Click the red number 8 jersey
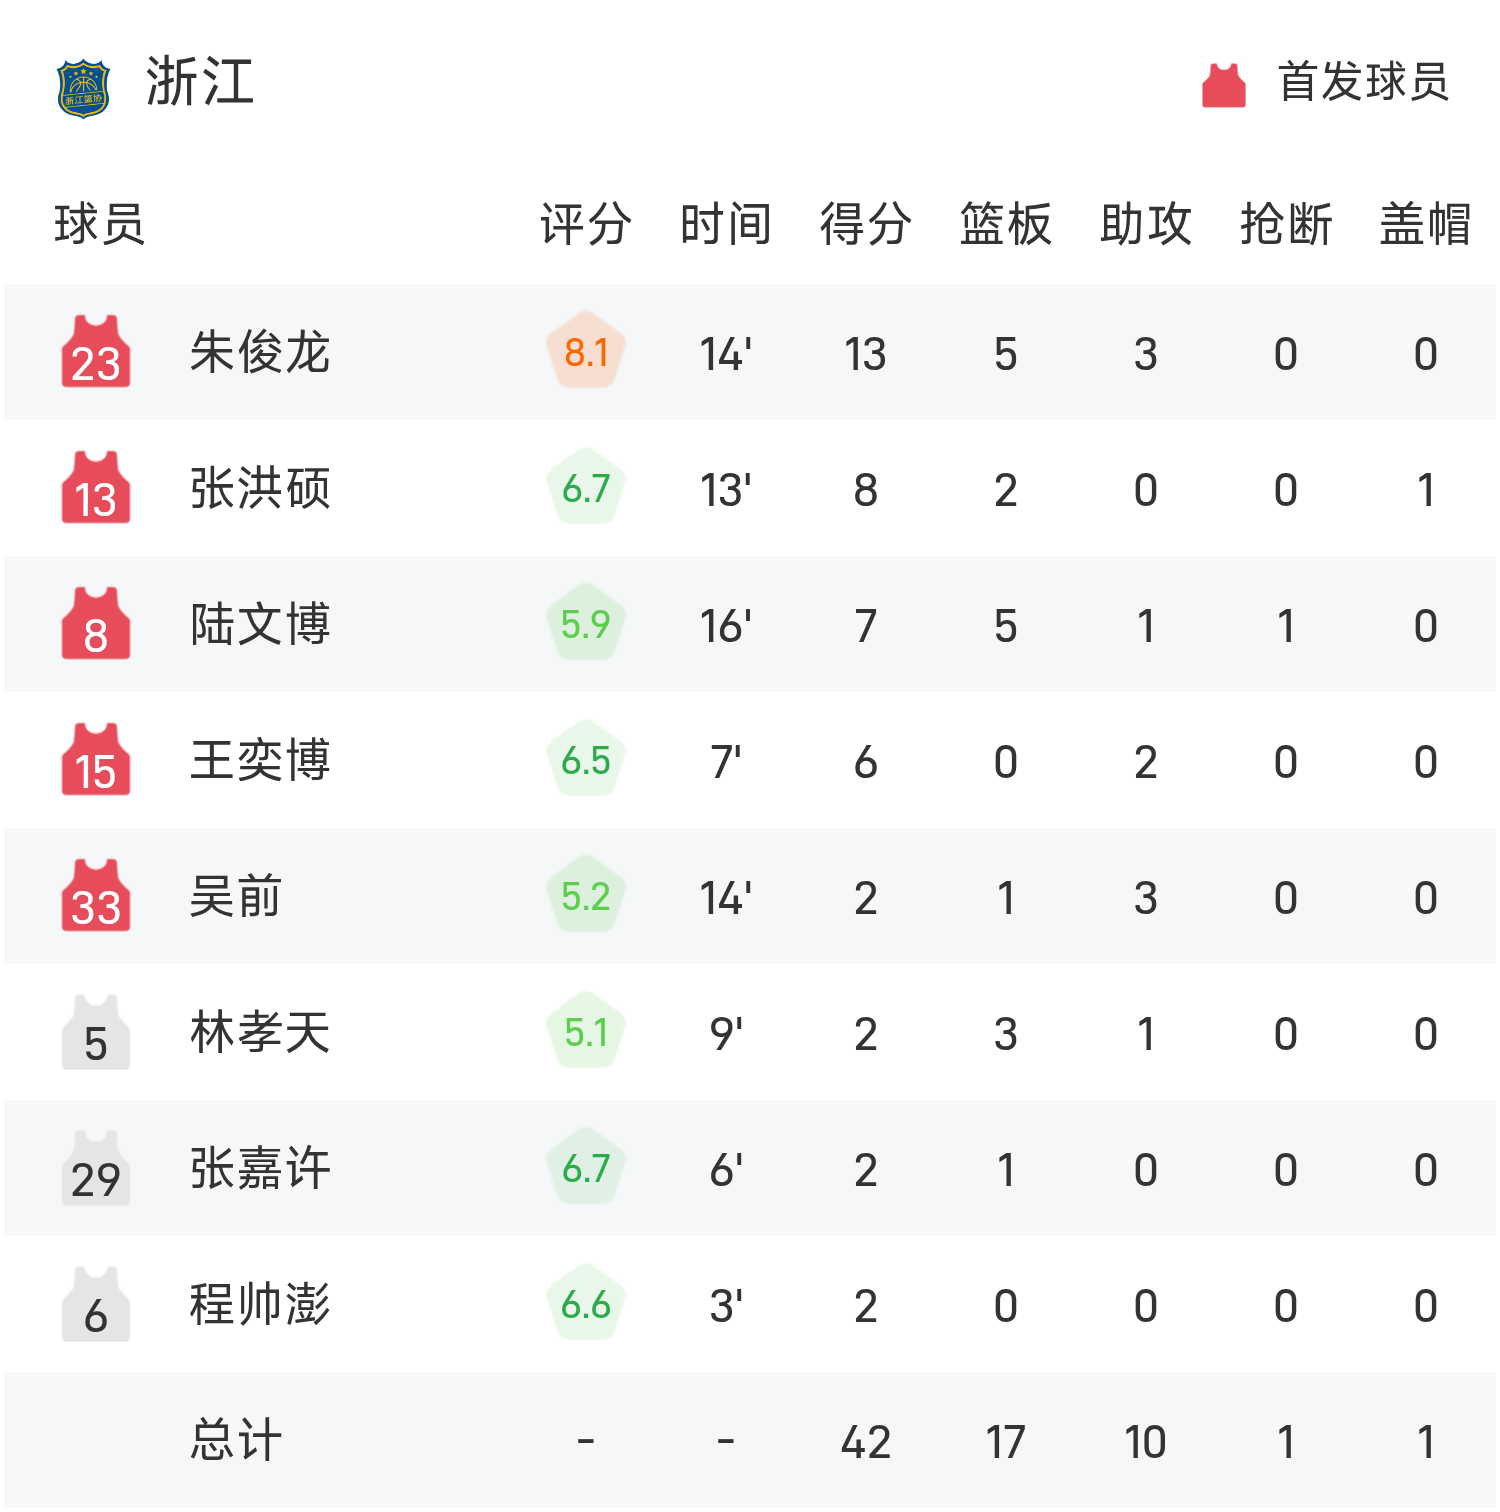1500x1512 pixels. (x=96, y=624)
